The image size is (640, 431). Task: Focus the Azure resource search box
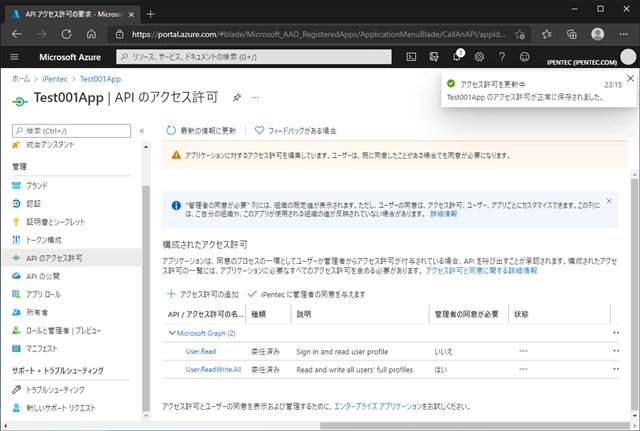coord(254,57)
